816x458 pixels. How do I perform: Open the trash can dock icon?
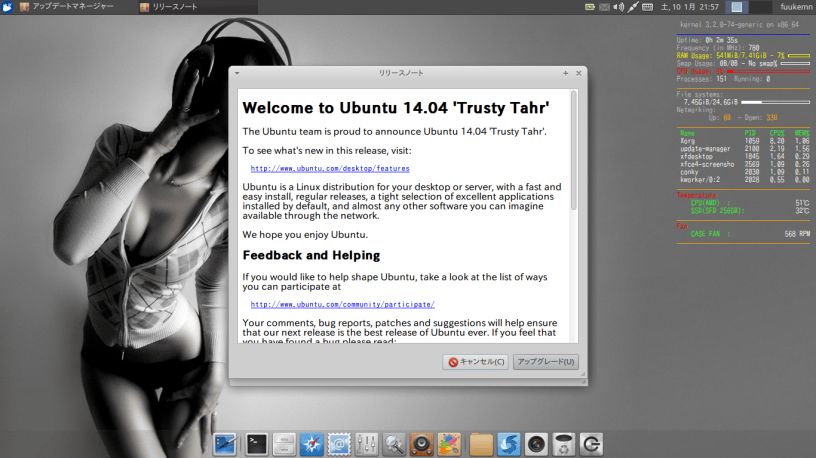tap(564, 444)
